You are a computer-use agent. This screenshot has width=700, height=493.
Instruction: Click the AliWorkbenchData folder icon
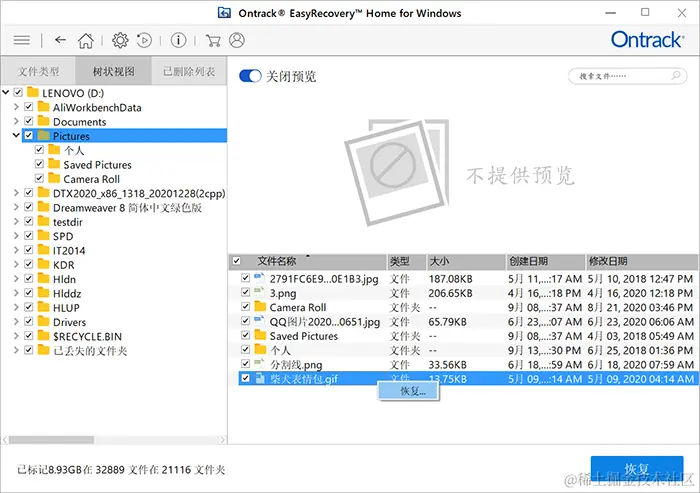pyautogui.click(x=43, y=107)
